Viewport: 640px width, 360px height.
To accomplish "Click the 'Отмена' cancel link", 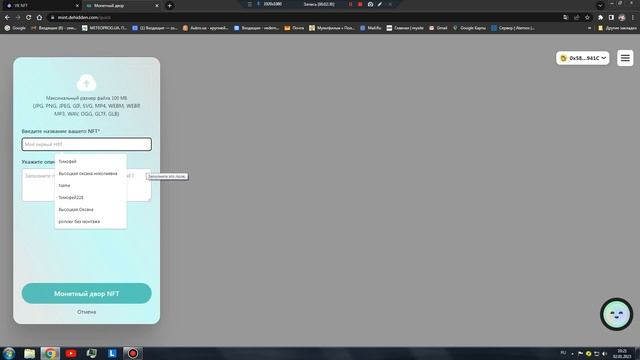I will [87, 312].
